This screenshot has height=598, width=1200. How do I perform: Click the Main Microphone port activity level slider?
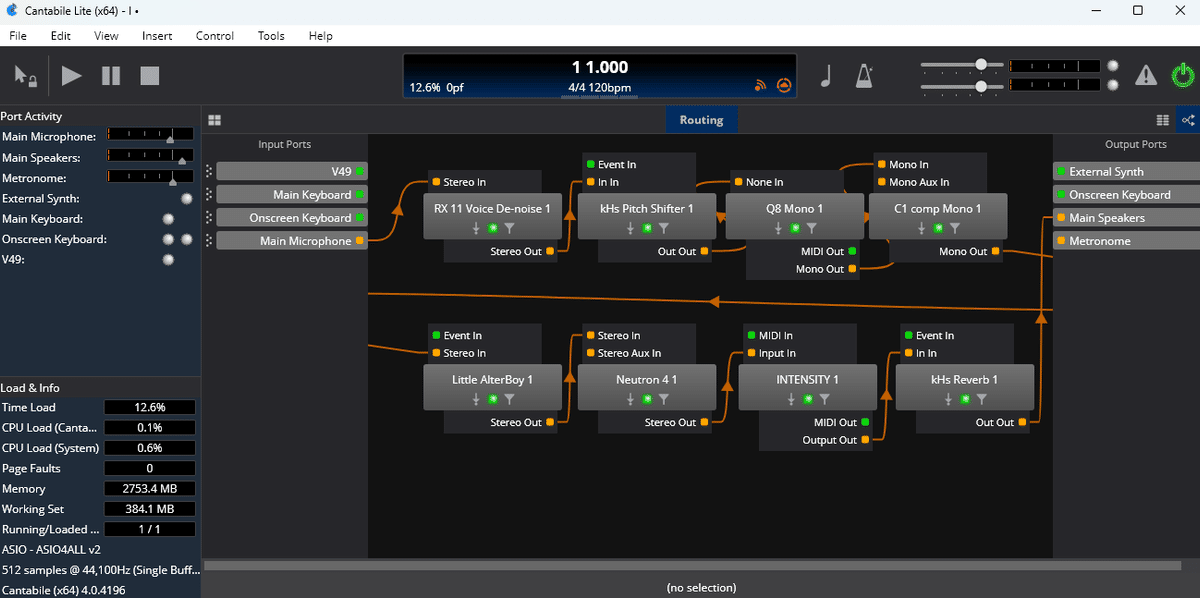pos(151,136)
